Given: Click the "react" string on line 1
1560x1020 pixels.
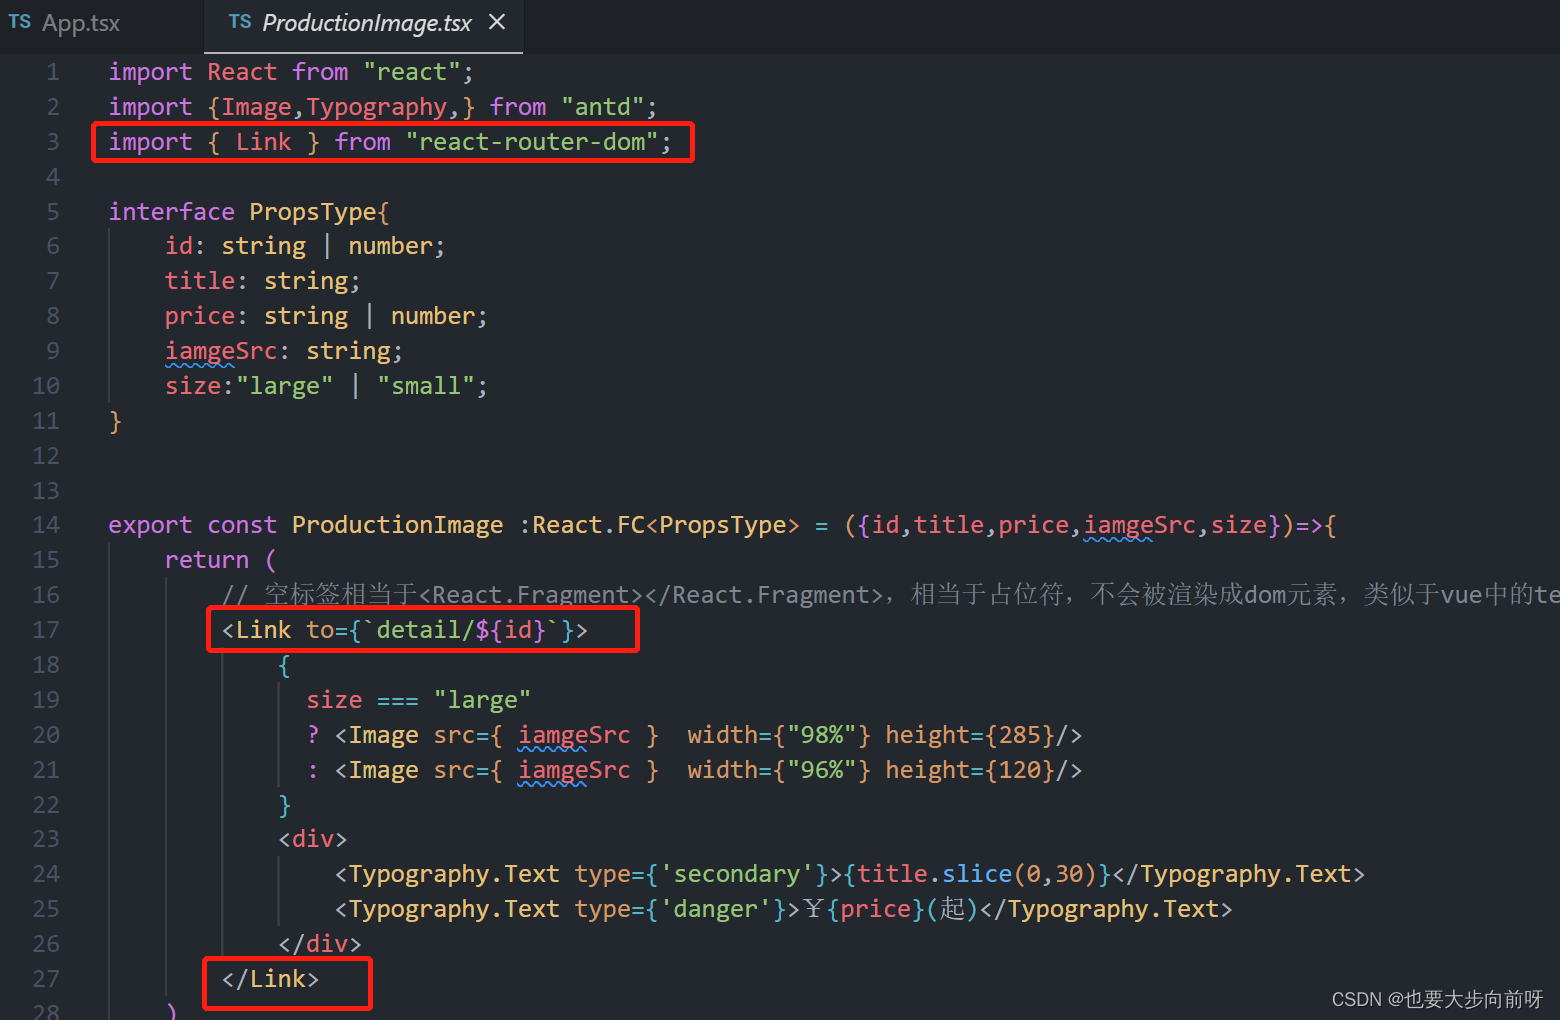Looking at the screenshot, I should pyautogui.click(x=415, y=71).
